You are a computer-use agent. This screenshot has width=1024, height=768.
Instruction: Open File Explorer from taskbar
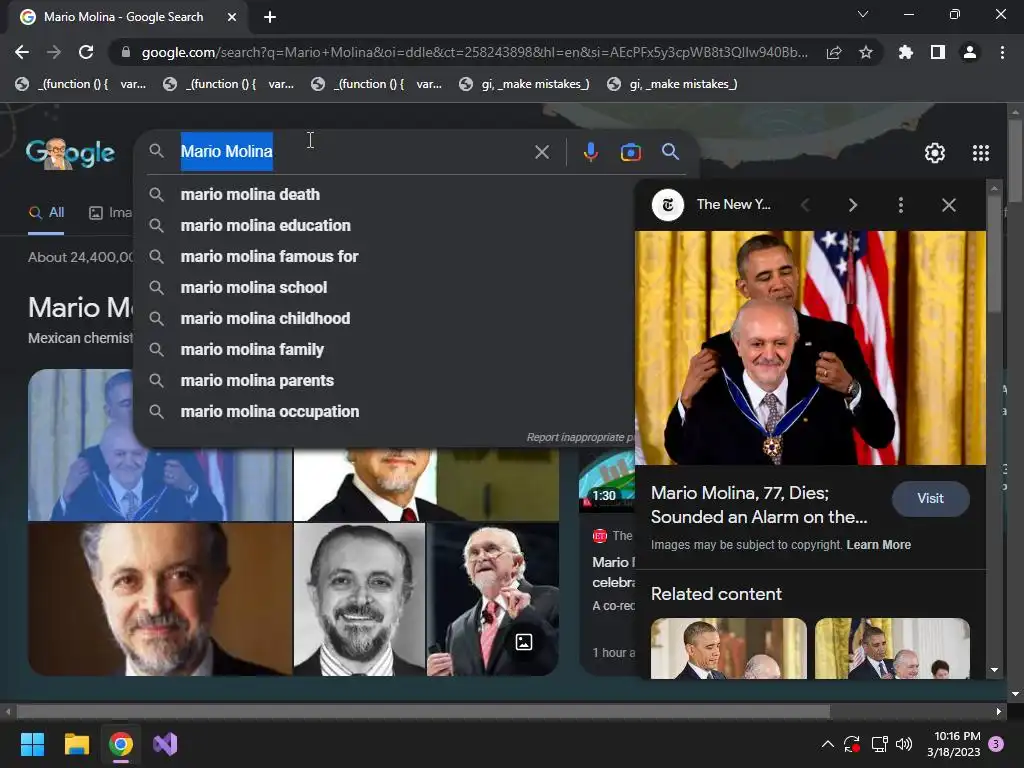coord(76,744)
